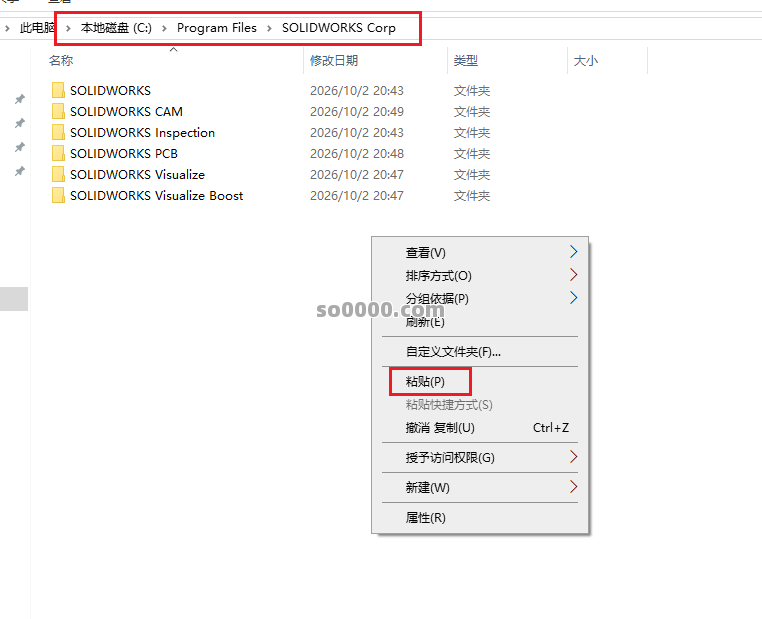762x619 pixels.
Task: Click the SOLIDWORKS CAM folder name
Action: pyautogui.click(x=126, y=111)
